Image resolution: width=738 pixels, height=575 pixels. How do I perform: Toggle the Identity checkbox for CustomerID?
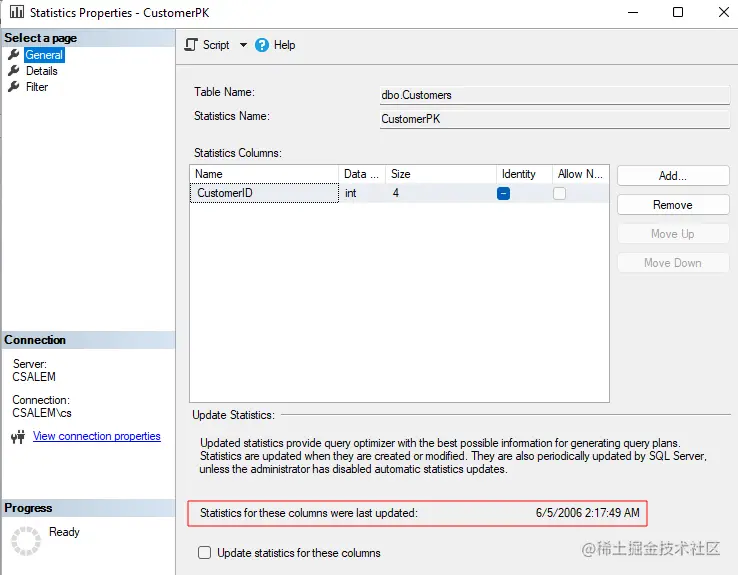[x=503, y=193]
